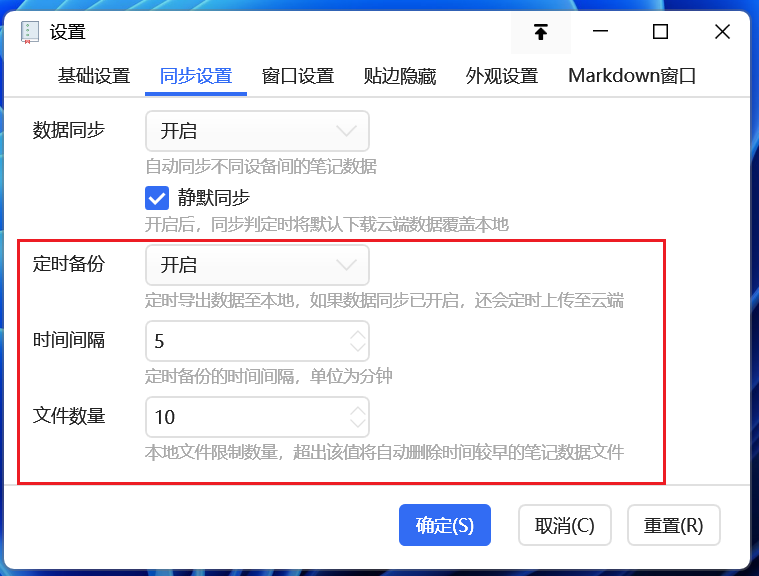Image resolution: width=759 pixels, height=576 pixels.
Task: Increase the 文件数量 value with up arrow
Action: (x=358, y=411)
